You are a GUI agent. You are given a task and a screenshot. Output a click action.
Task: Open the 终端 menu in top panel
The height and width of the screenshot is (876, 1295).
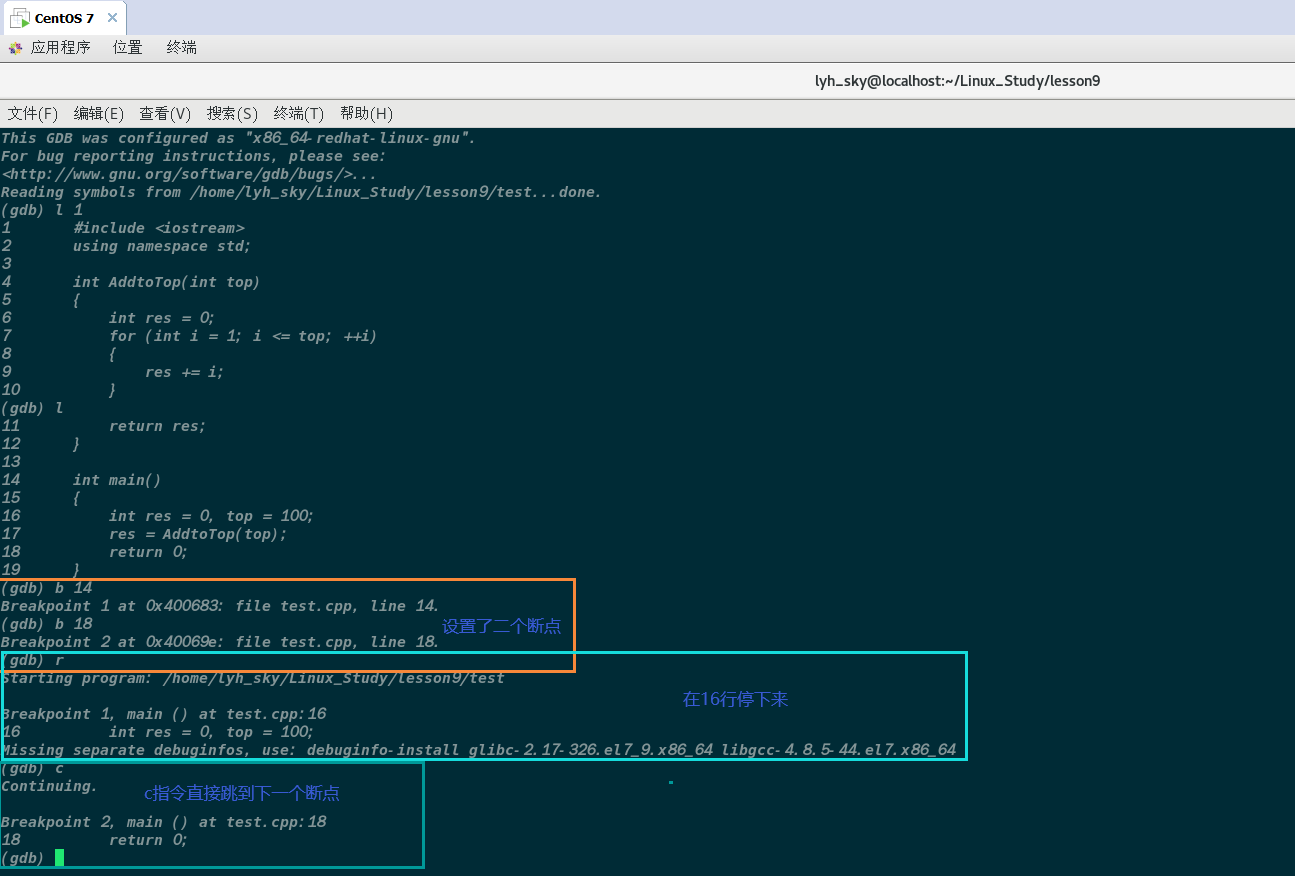click(x=181, y=47)
